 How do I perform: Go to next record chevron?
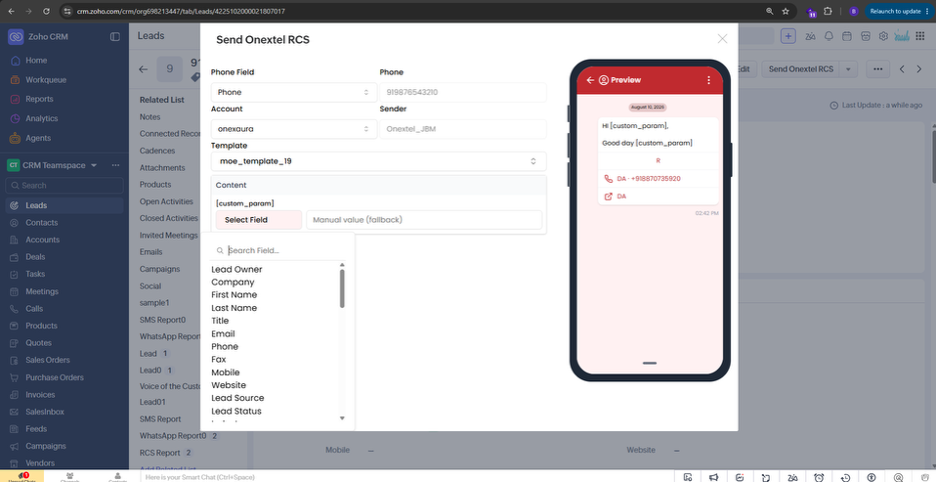click(x=919, y=69)
